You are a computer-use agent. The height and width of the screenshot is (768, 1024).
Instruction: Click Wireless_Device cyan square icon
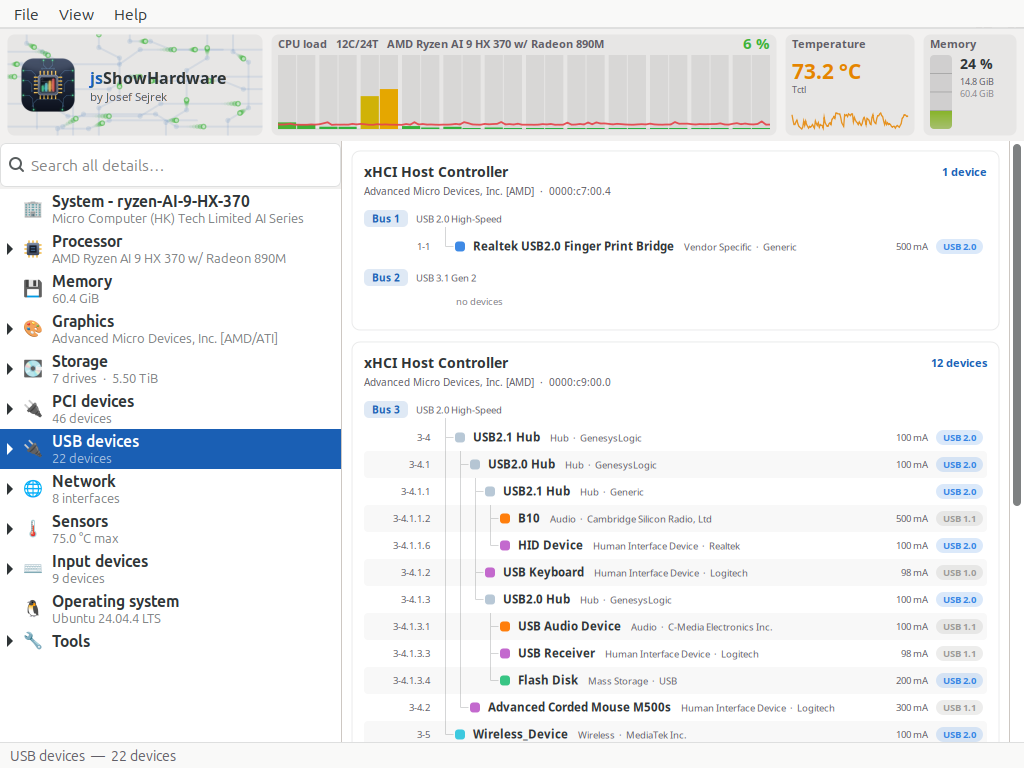(x=460, y=734)
